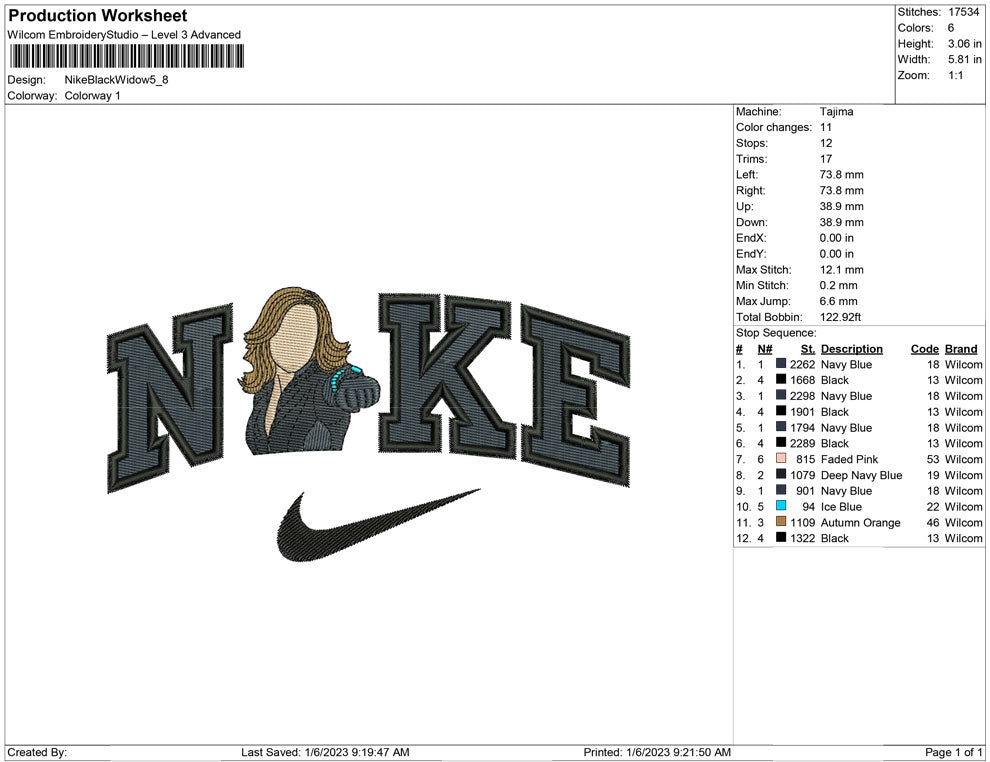Click the Description column header

point(852,349)
